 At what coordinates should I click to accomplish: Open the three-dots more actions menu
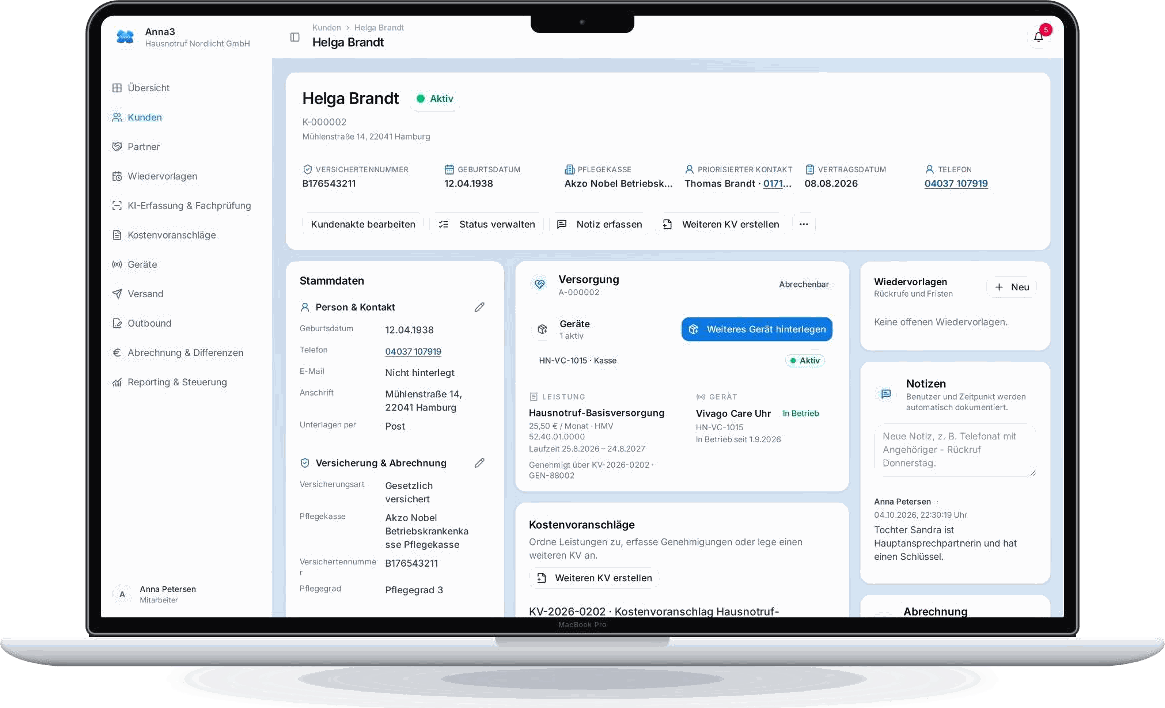804,224
